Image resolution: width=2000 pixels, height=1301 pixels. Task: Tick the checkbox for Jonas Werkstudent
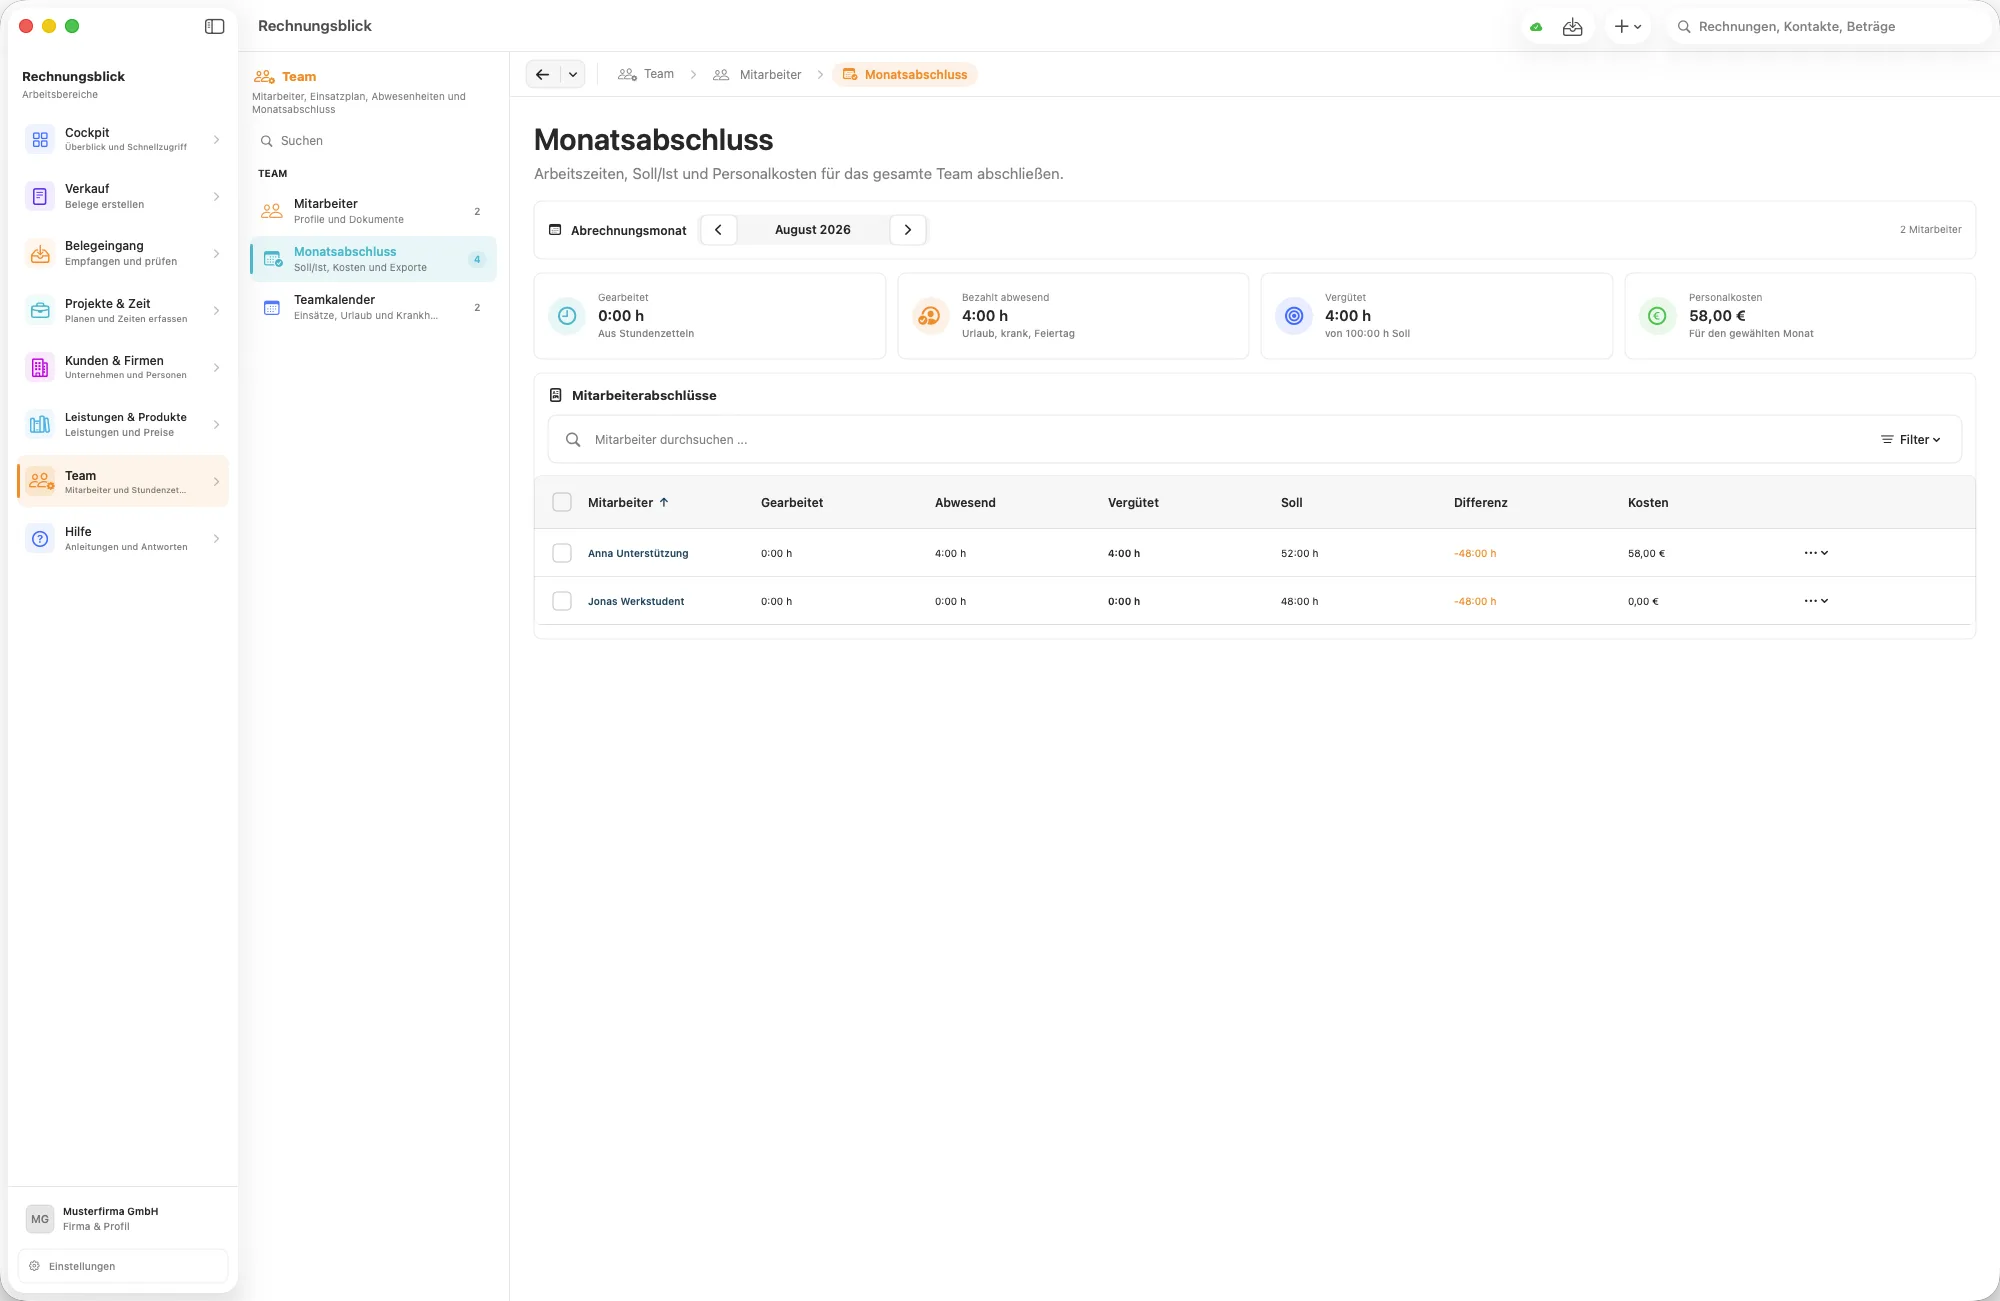[562, 601]
